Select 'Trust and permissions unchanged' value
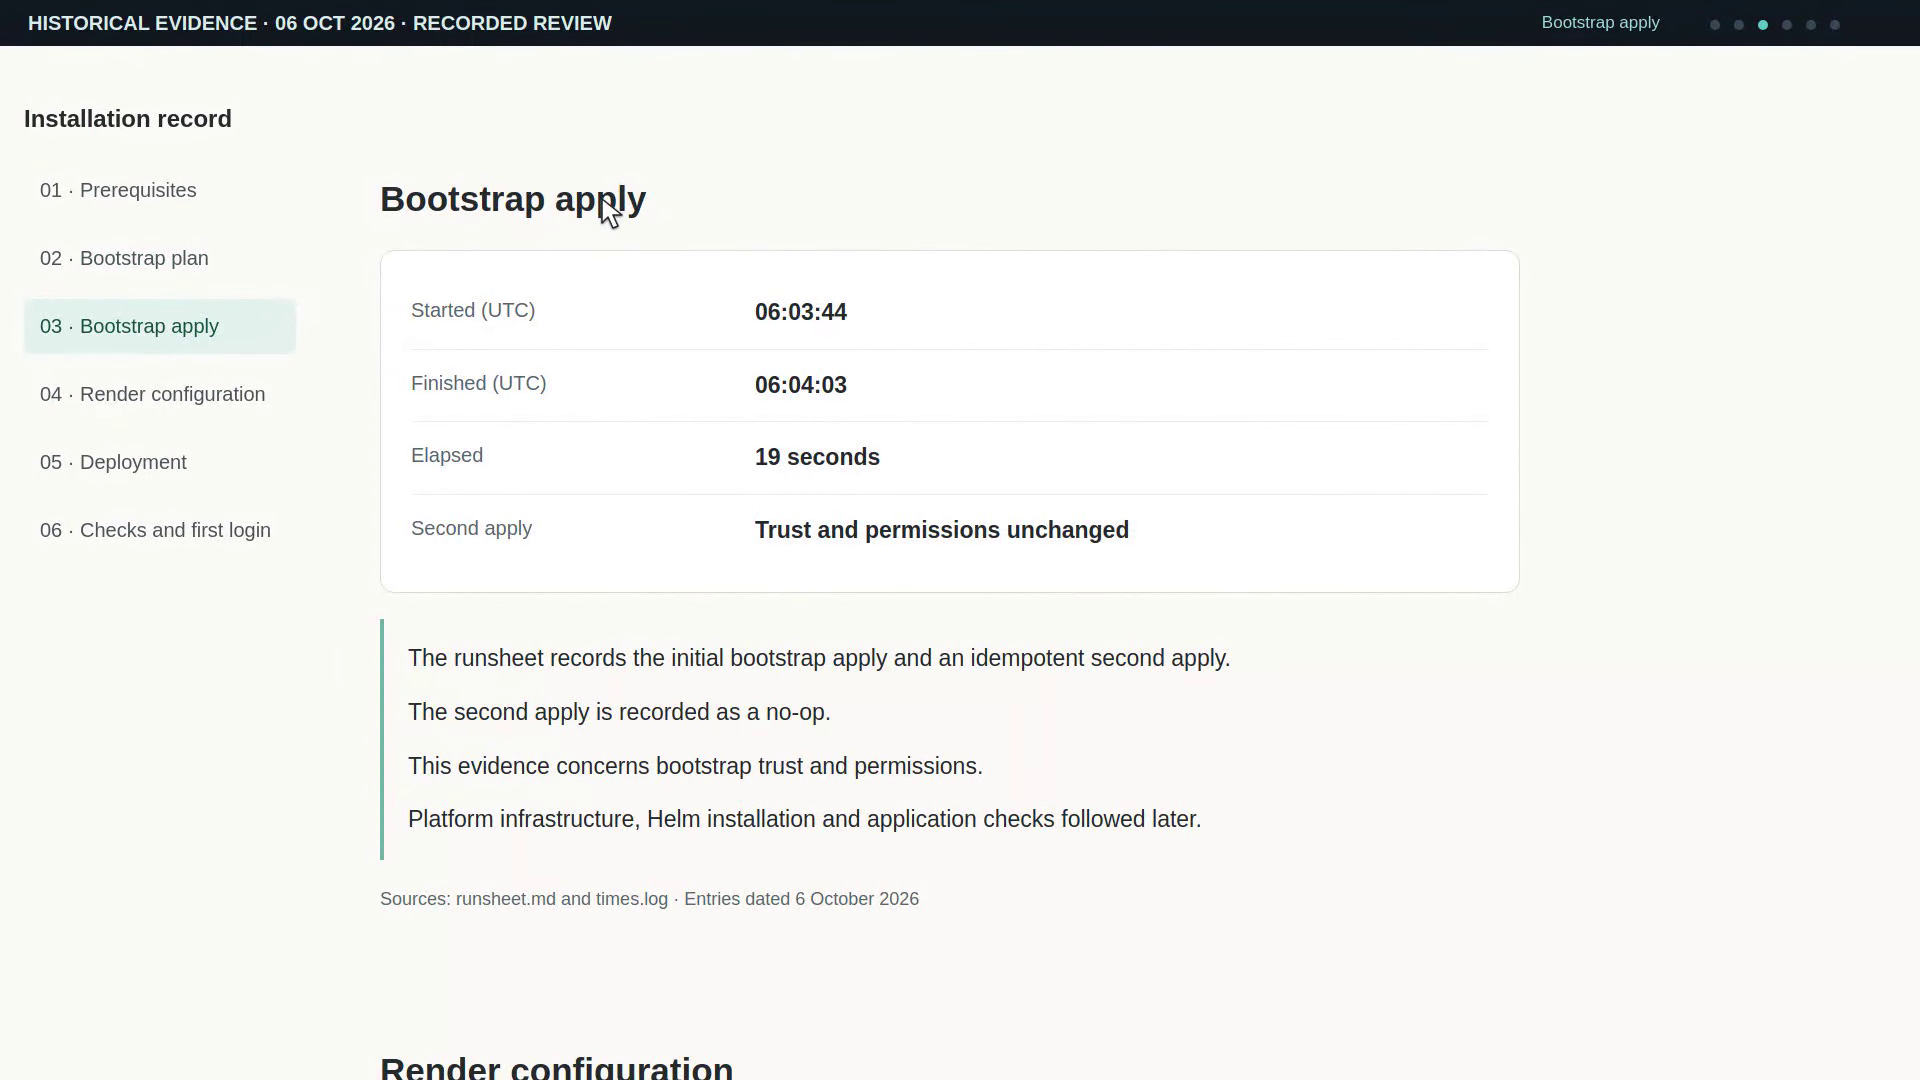The height and width of the screenshot is (1080, 1920). tap(942, 530)
